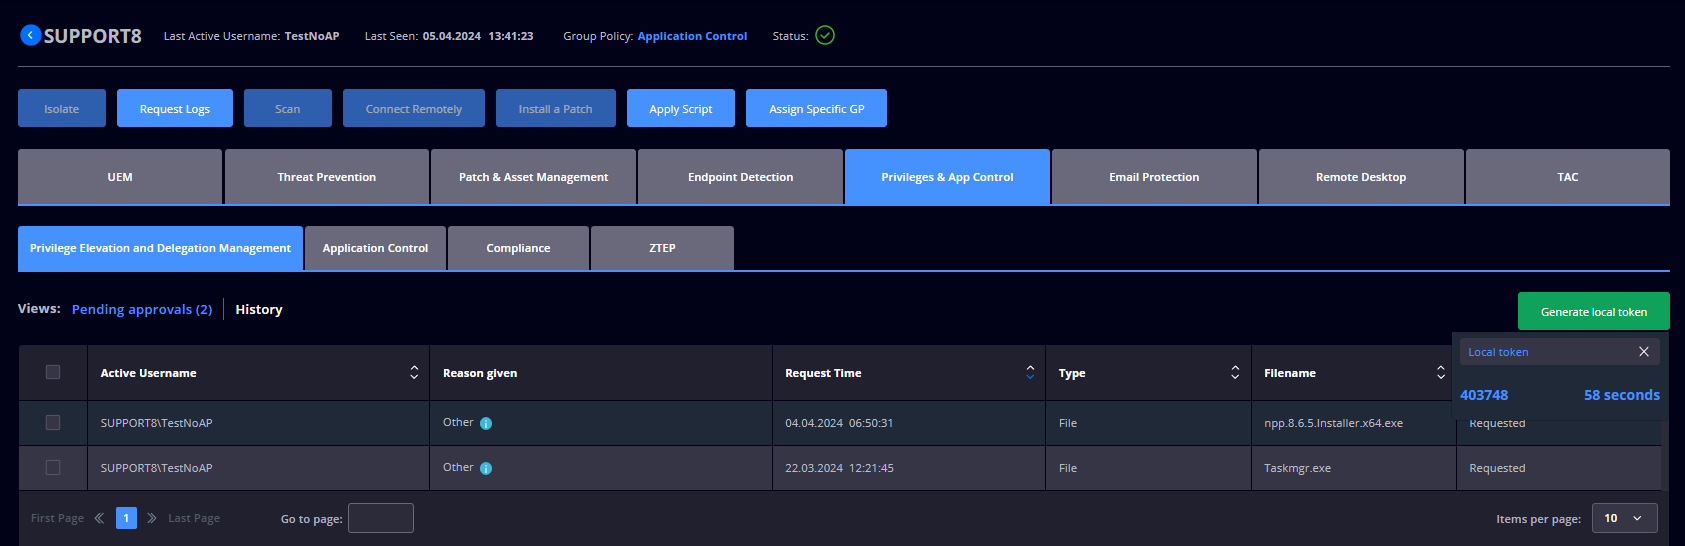Open the Remote Desktop tab
Screen dimensions: 1685x546
pyautogui.click(x=1361, y=177)
